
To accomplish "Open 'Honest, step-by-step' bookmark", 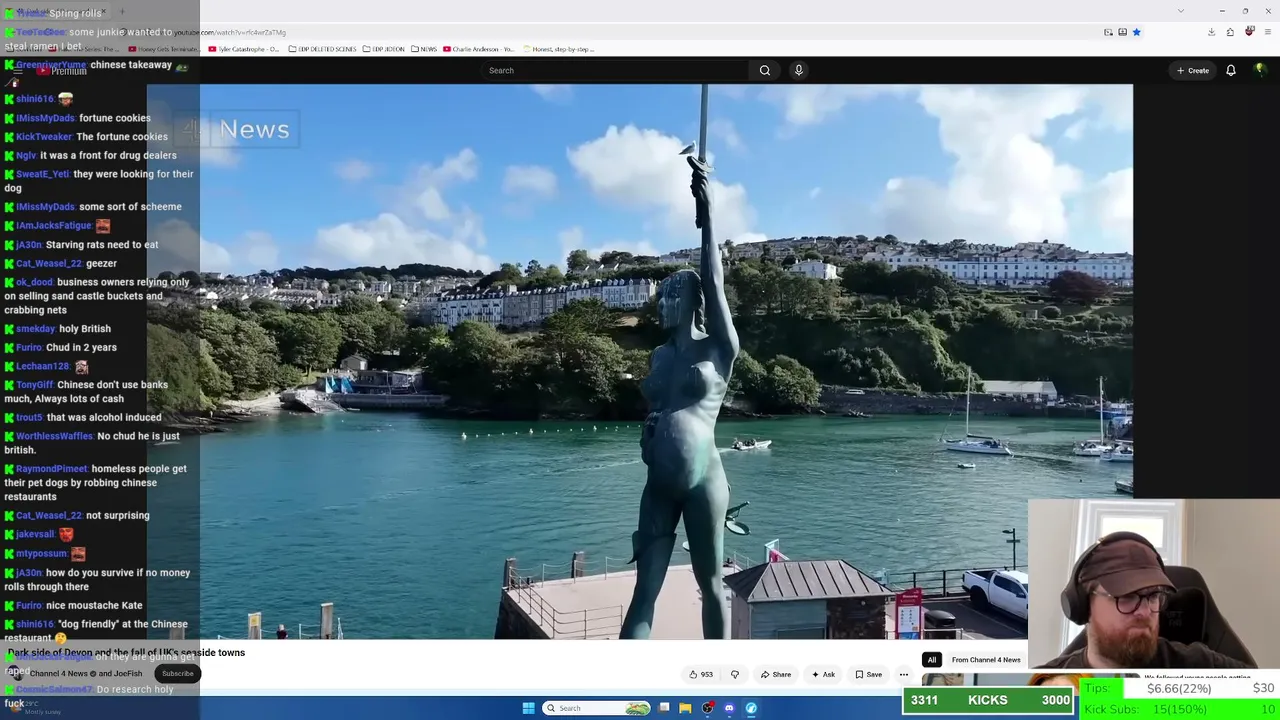I will [559, 49].
